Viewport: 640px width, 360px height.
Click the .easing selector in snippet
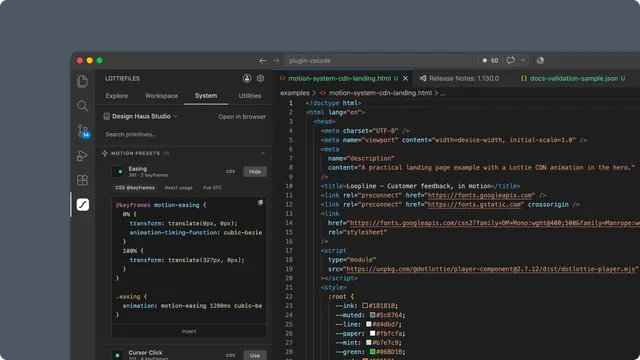128,297
